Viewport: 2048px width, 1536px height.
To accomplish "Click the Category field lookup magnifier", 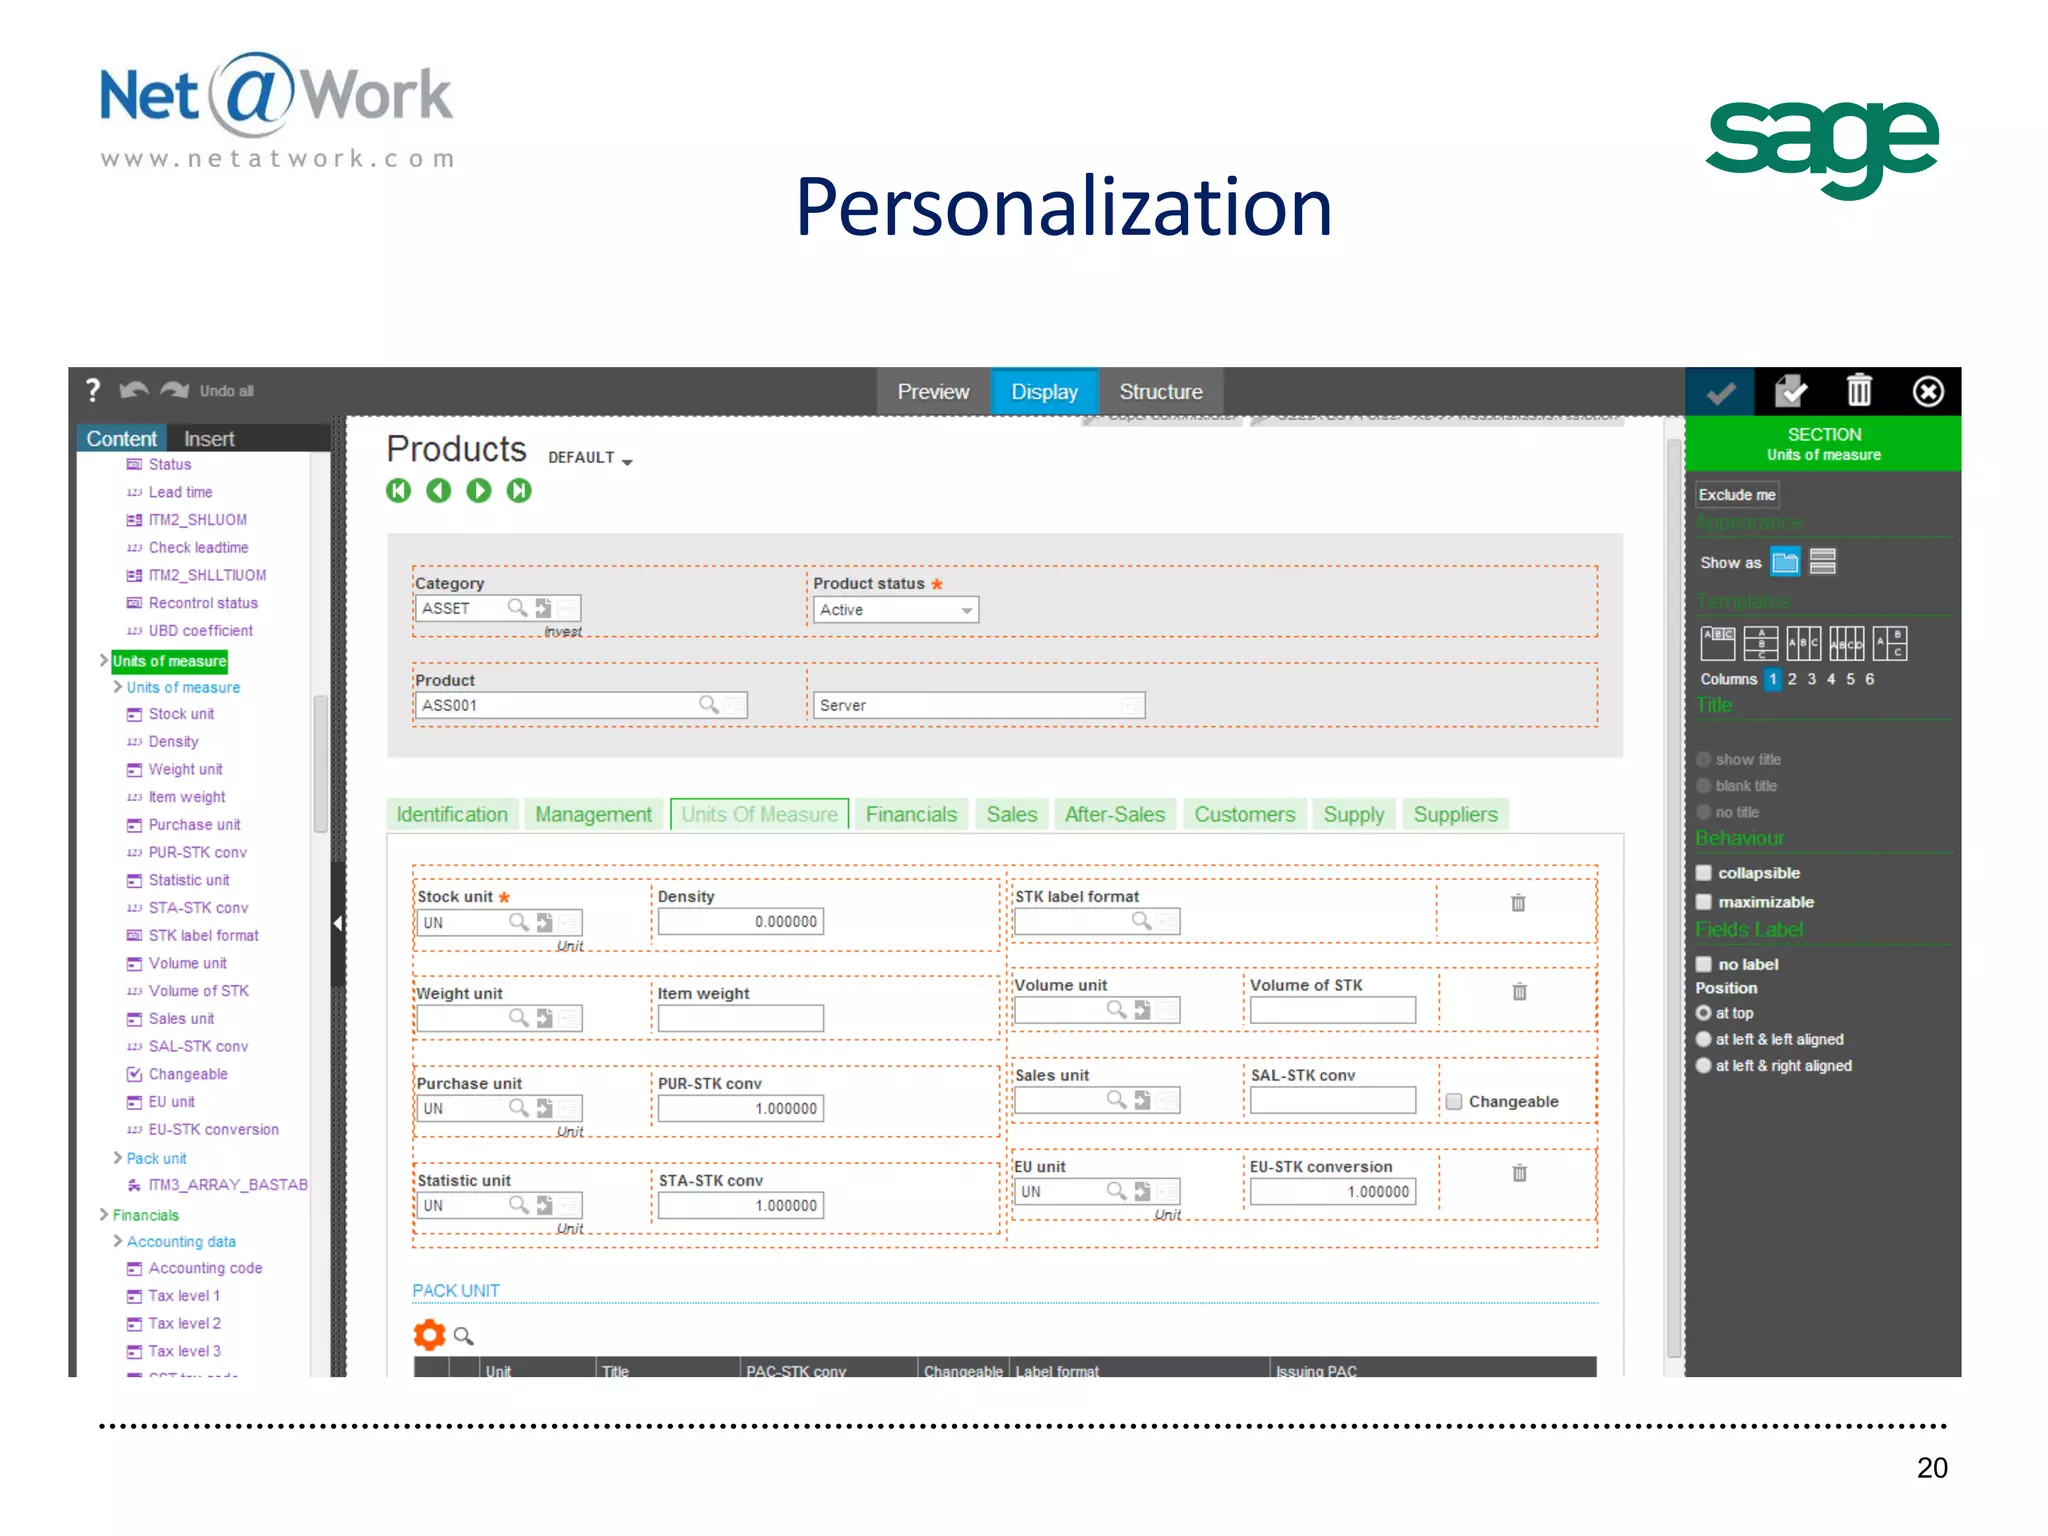I will tap(517, 608).
